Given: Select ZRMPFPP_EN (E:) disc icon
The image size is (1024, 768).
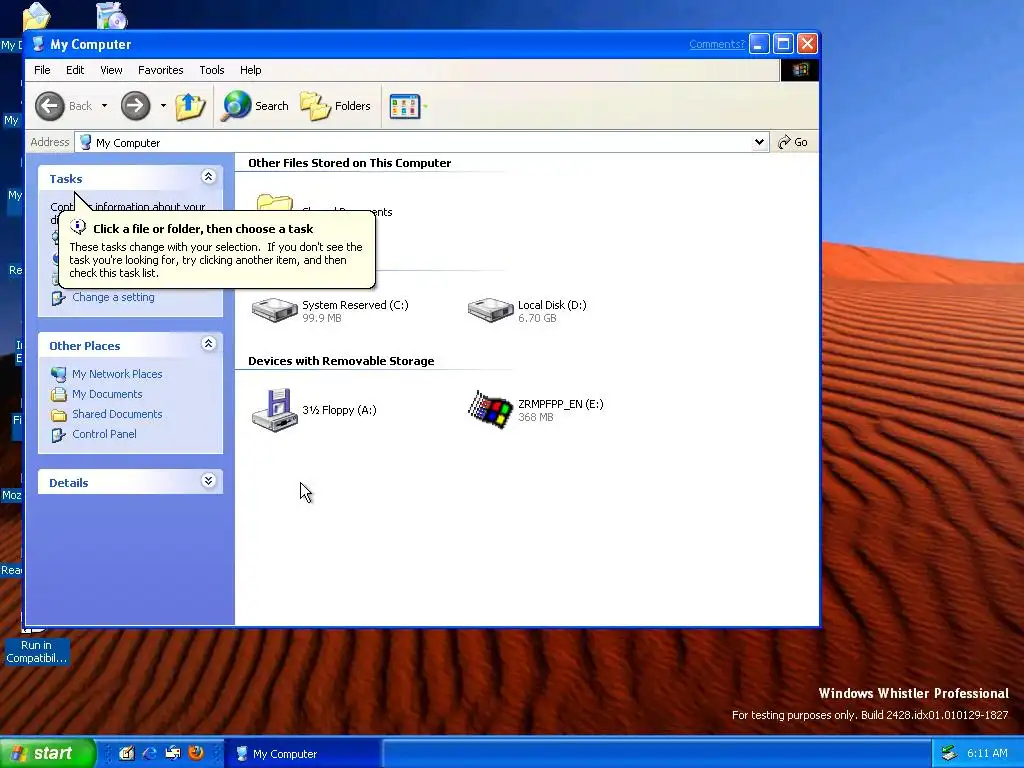Looking at the screenshot, I should pyautogui.click(x=490, y=409).
